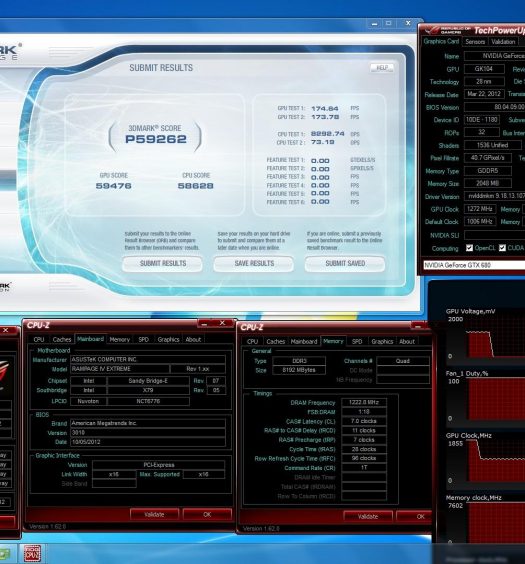Image resolution: width=525 pixels, height=564 pixels.
Task: Switch to Graphics Card tab in GPU-Z
Action: [441, 41]
